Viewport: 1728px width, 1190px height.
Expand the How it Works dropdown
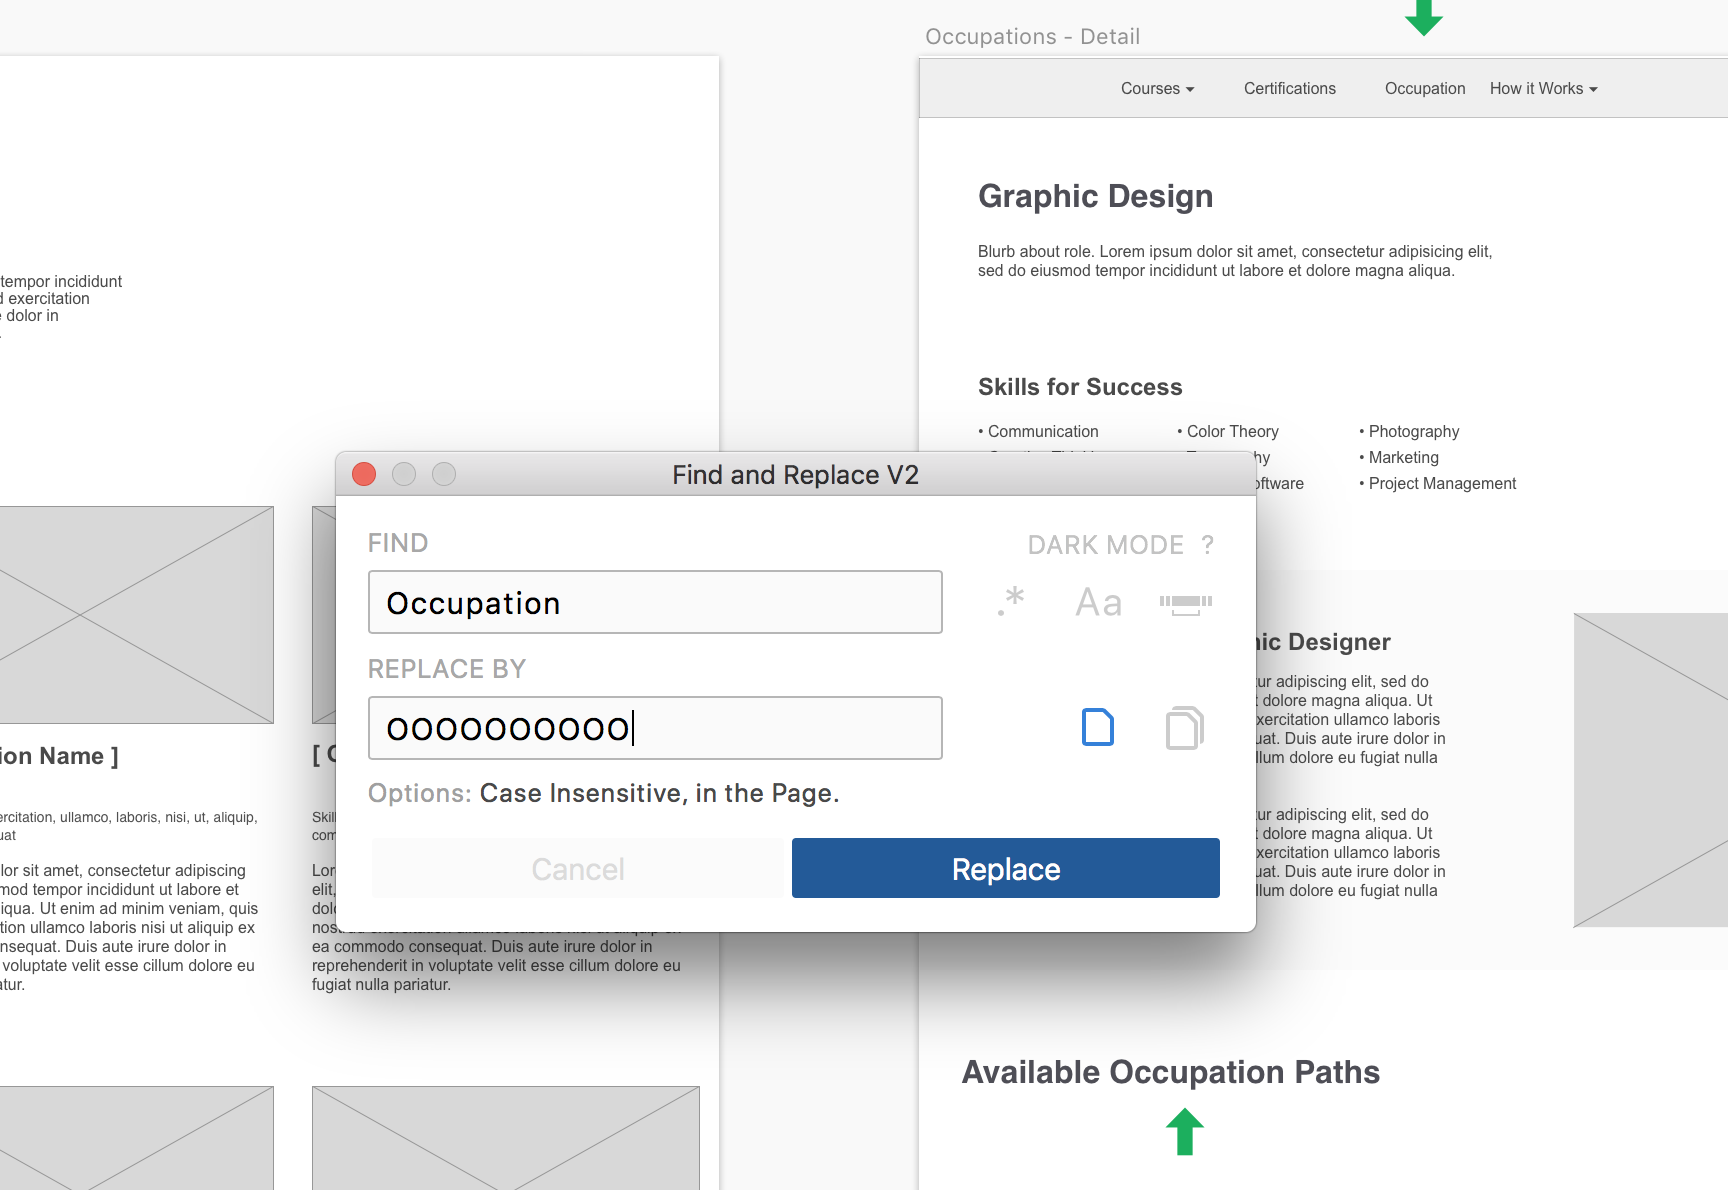point(1542,88)
